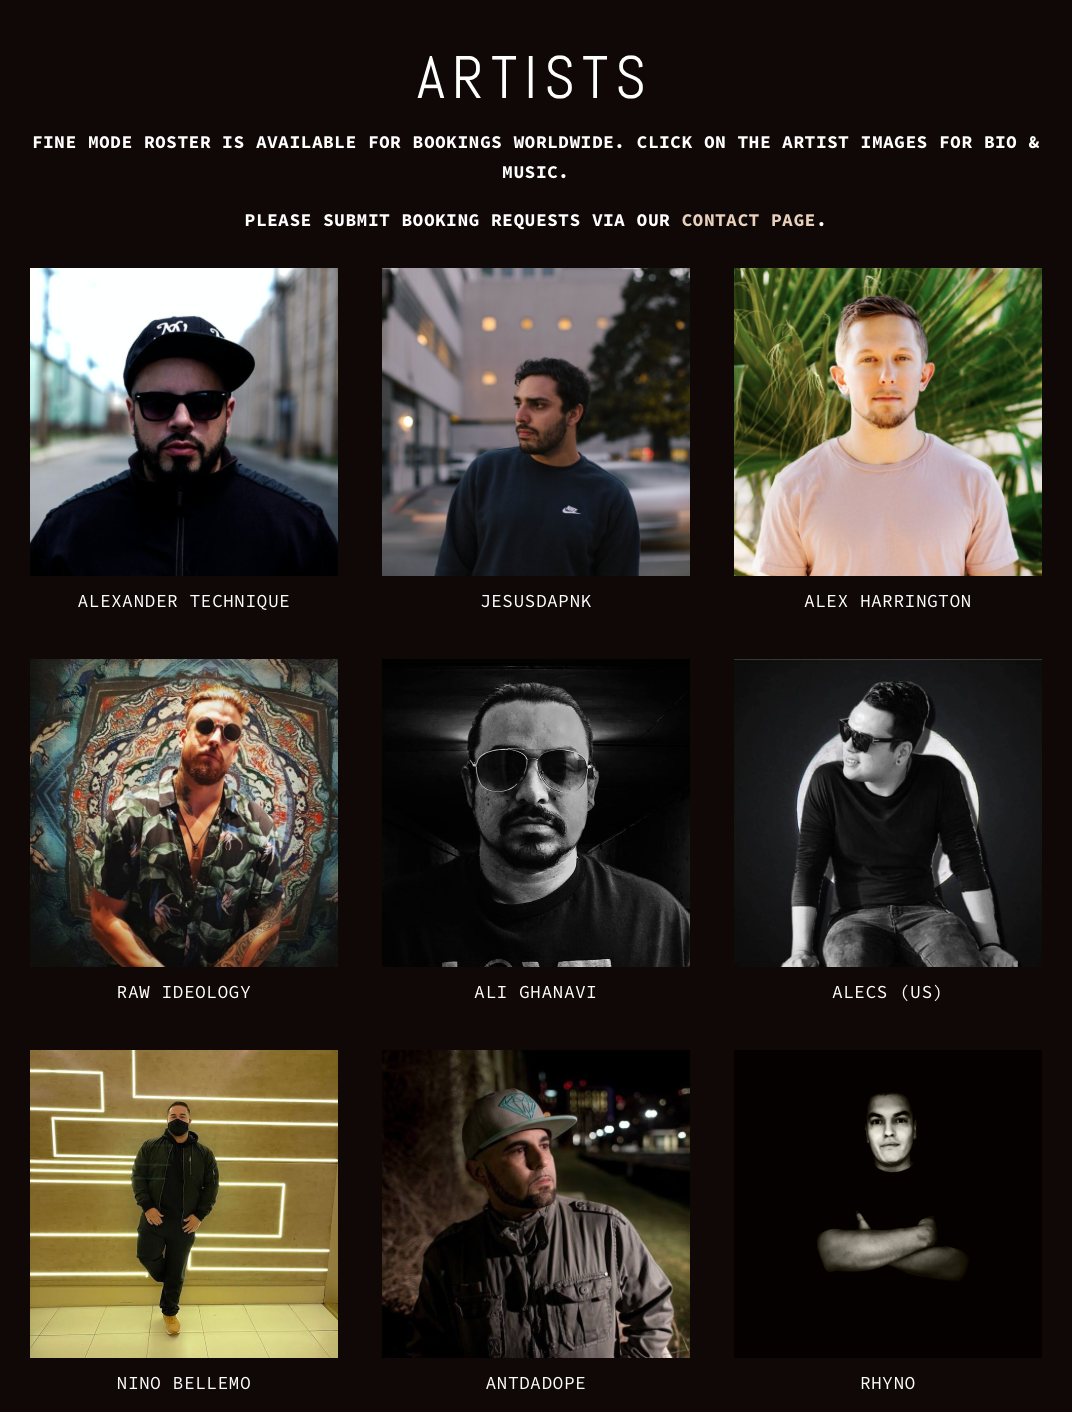Select the Rhyno name label
Image resolution: width=1072 pixels, height=1412 pixels.
888,1383
